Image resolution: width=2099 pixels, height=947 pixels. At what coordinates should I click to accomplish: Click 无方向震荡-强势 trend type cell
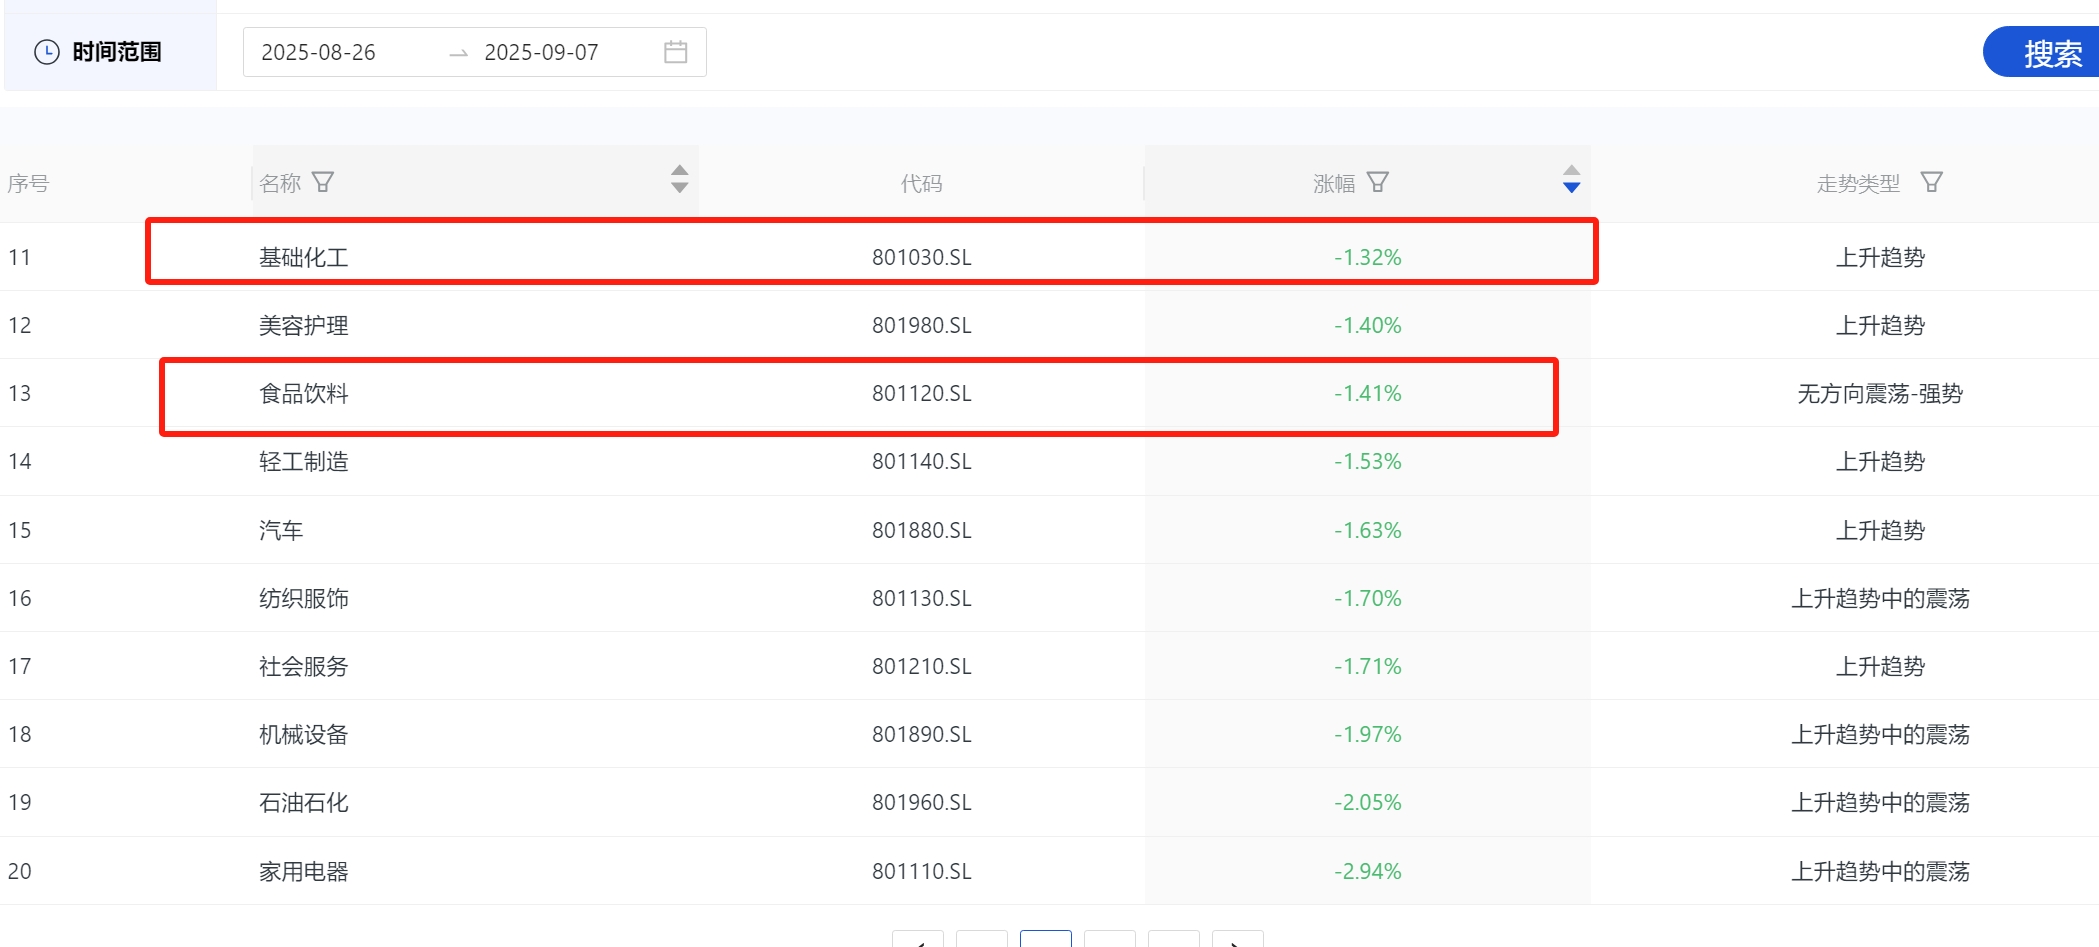point(1879,394)
